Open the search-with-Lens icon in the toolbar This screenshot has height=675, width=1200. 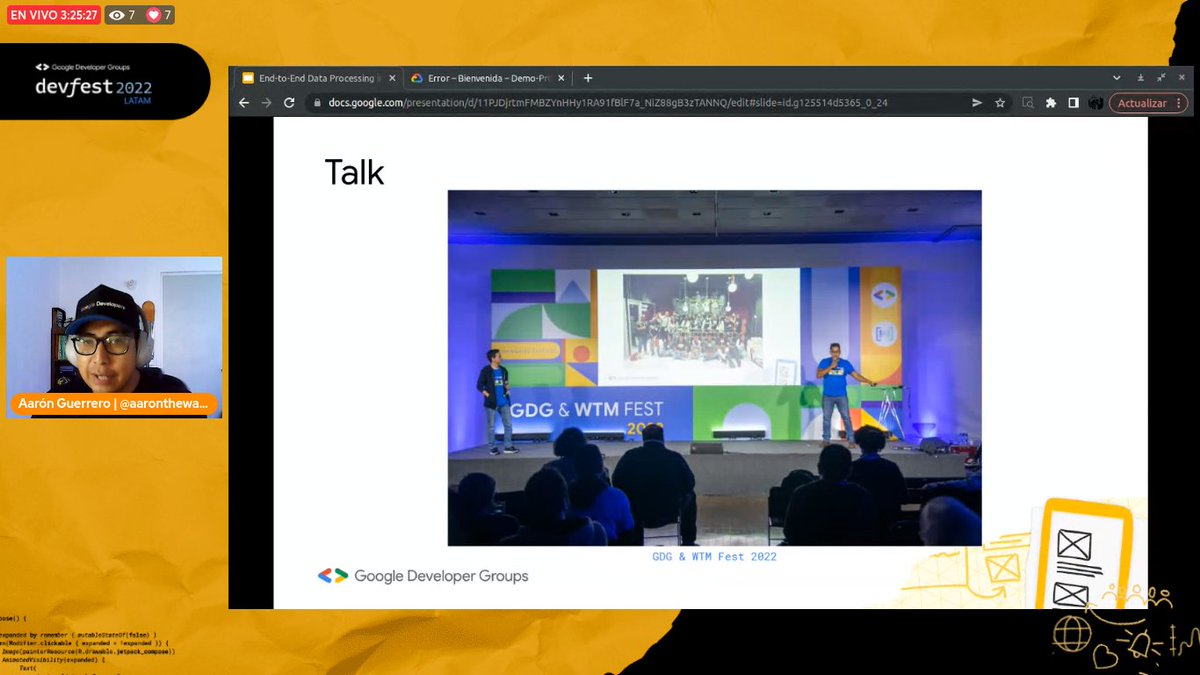[1028, 102]
